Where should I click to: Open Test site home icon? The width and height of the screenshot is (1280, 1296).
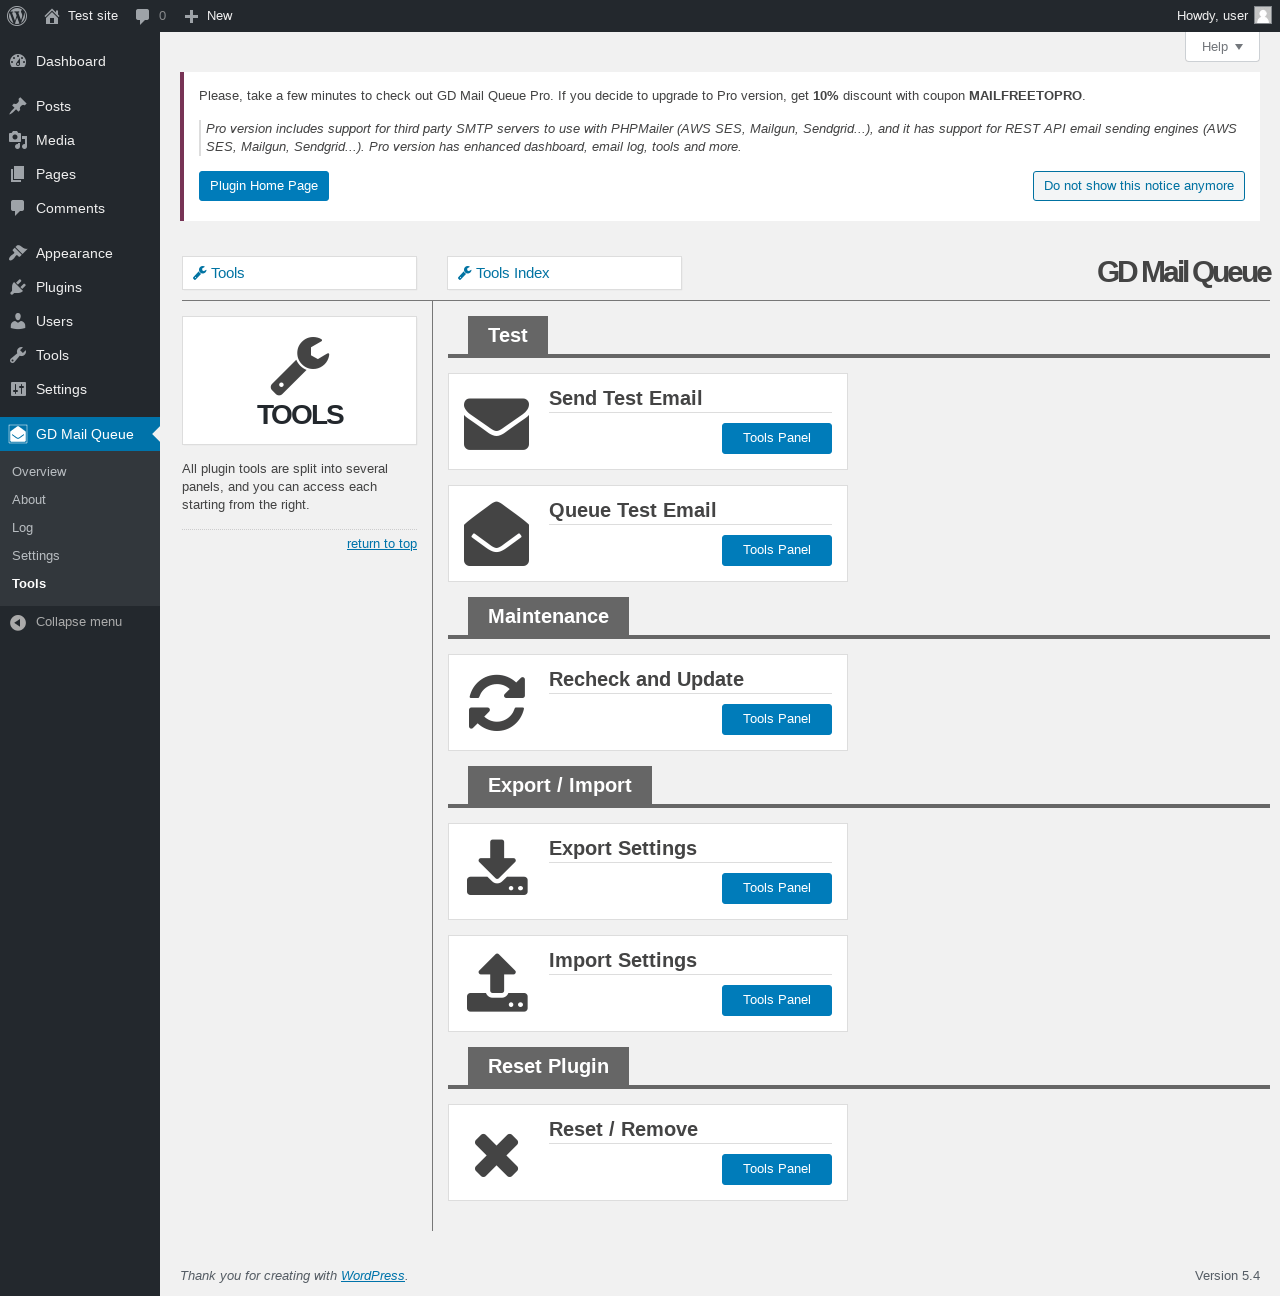tap(52, 16)
